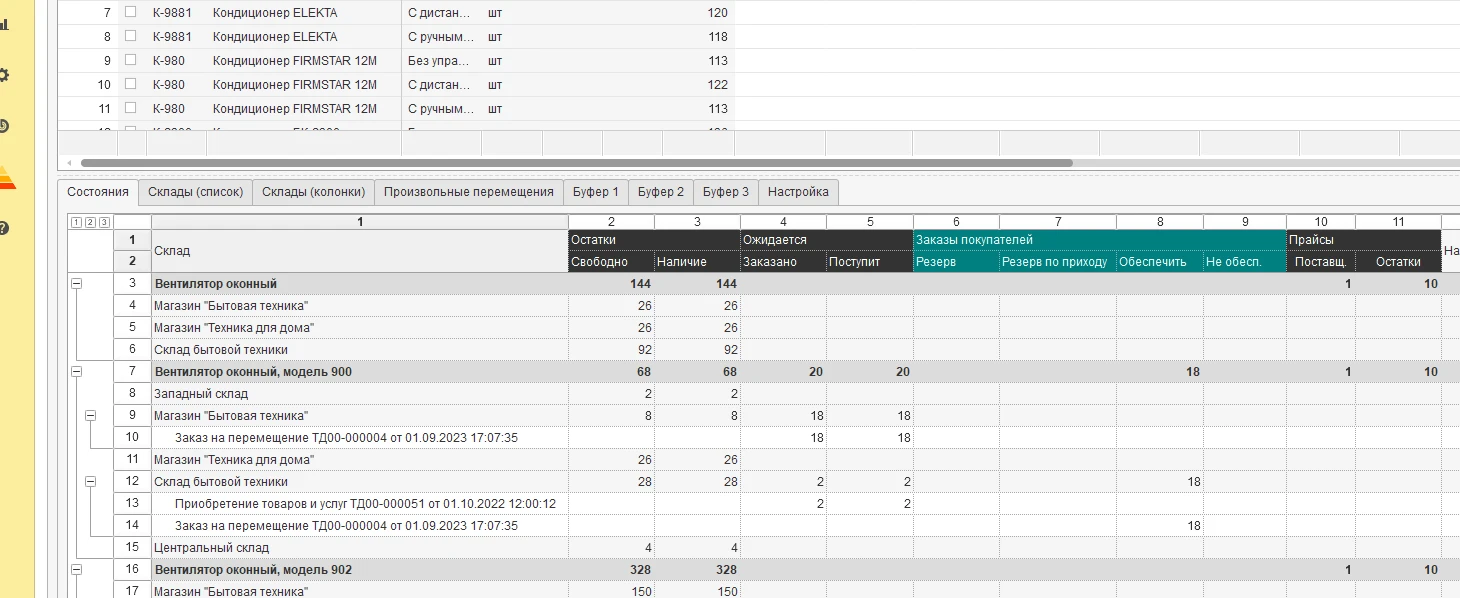1460x598 pixels.
Task: Collapse 'Склад бытовой техники' node with 28 in stock
Action: pos(91,482)
